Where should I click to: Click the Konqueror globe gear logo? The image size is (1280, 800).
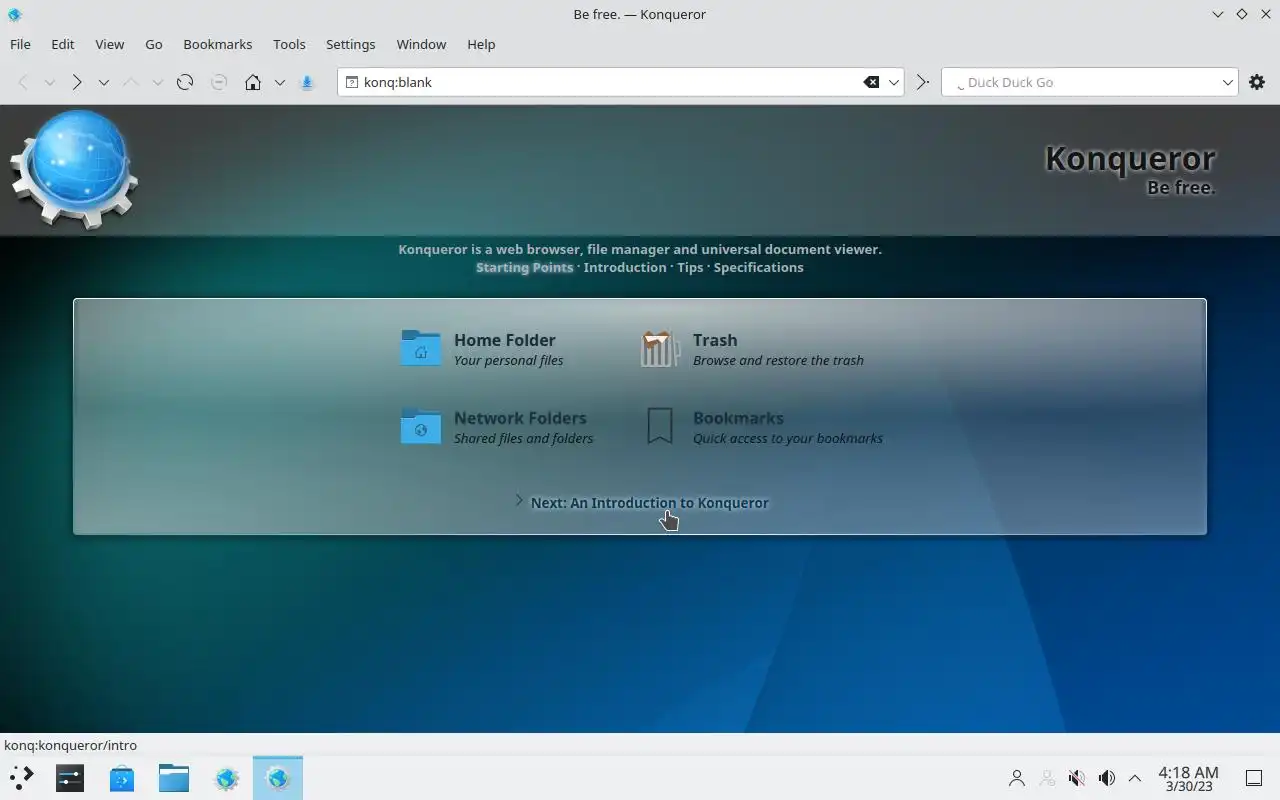point(74,169)
